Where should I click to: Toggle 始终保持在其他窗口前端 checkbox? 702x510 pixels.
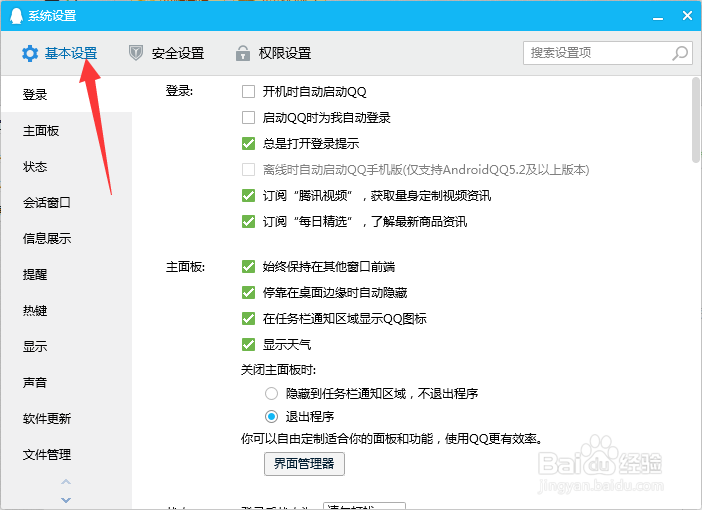[x=248, y=267]
